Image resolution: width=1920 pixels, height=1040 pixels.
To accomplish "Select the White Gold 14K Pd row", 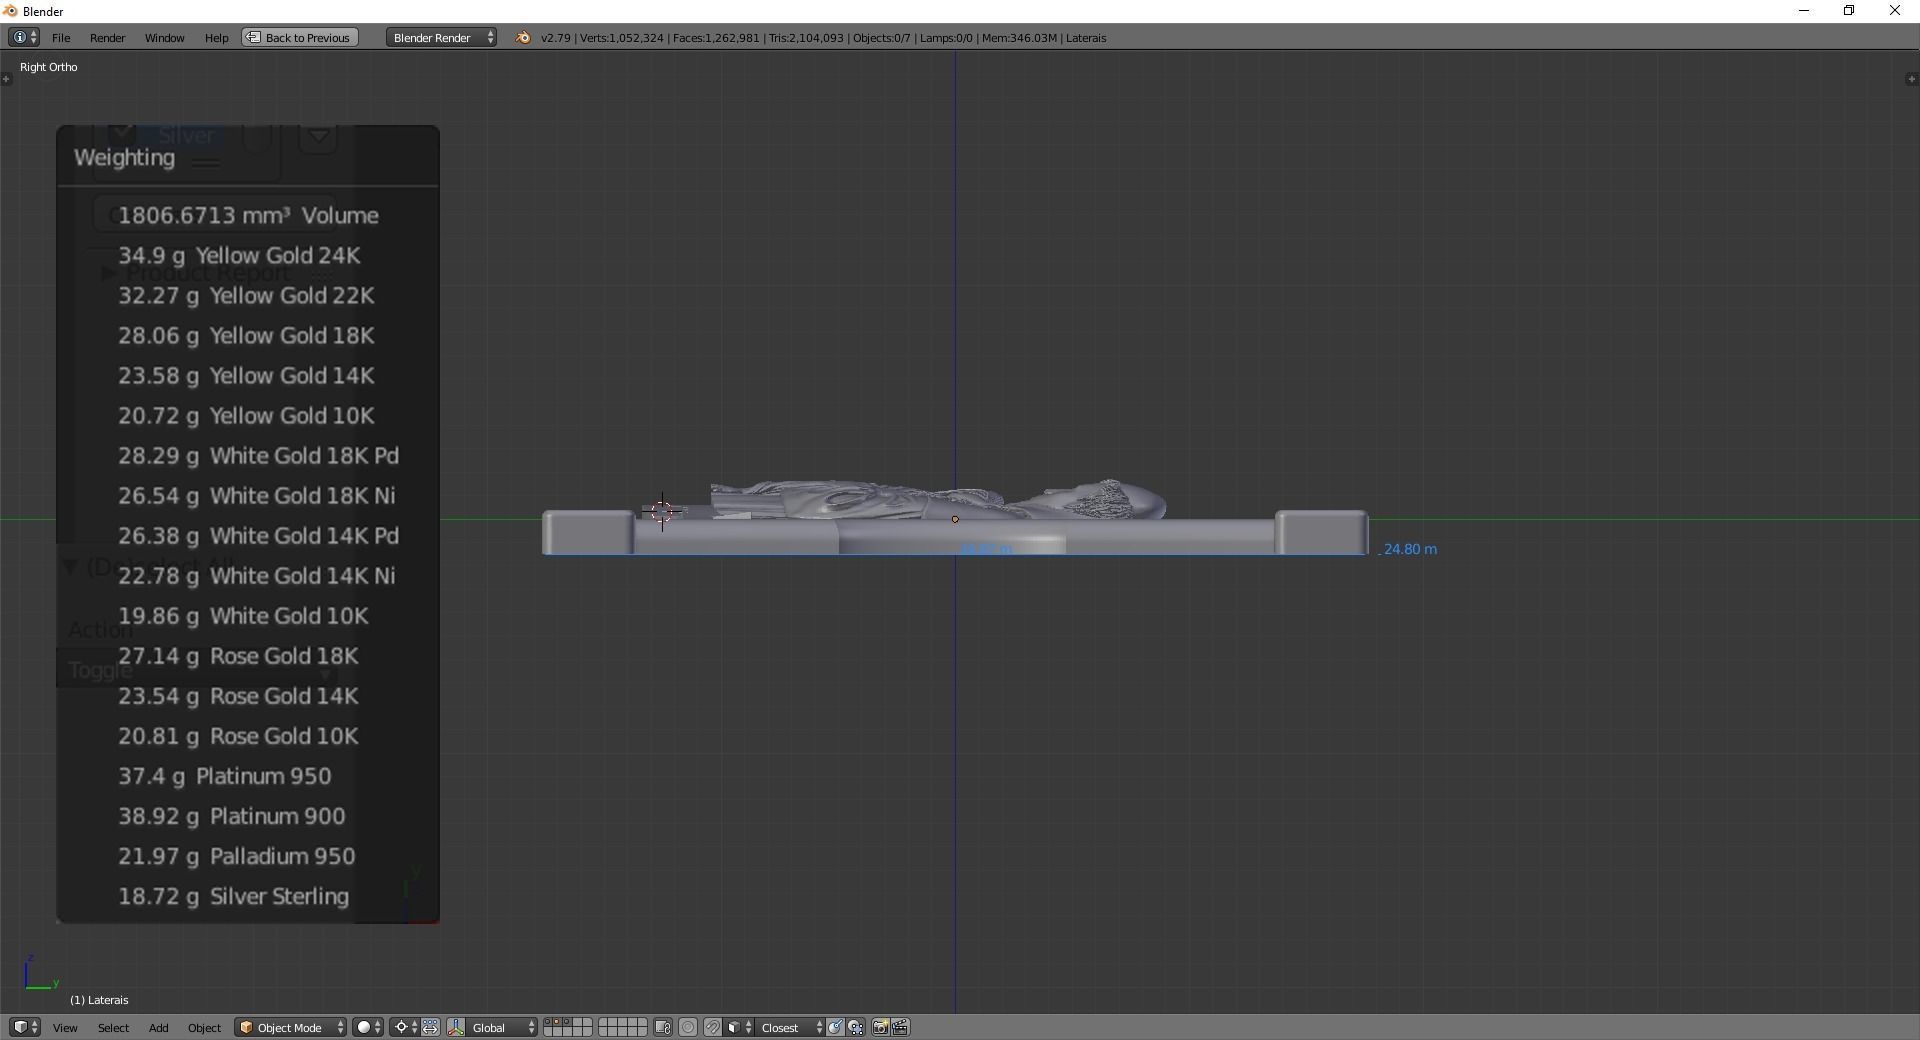I will click(258, 535).
